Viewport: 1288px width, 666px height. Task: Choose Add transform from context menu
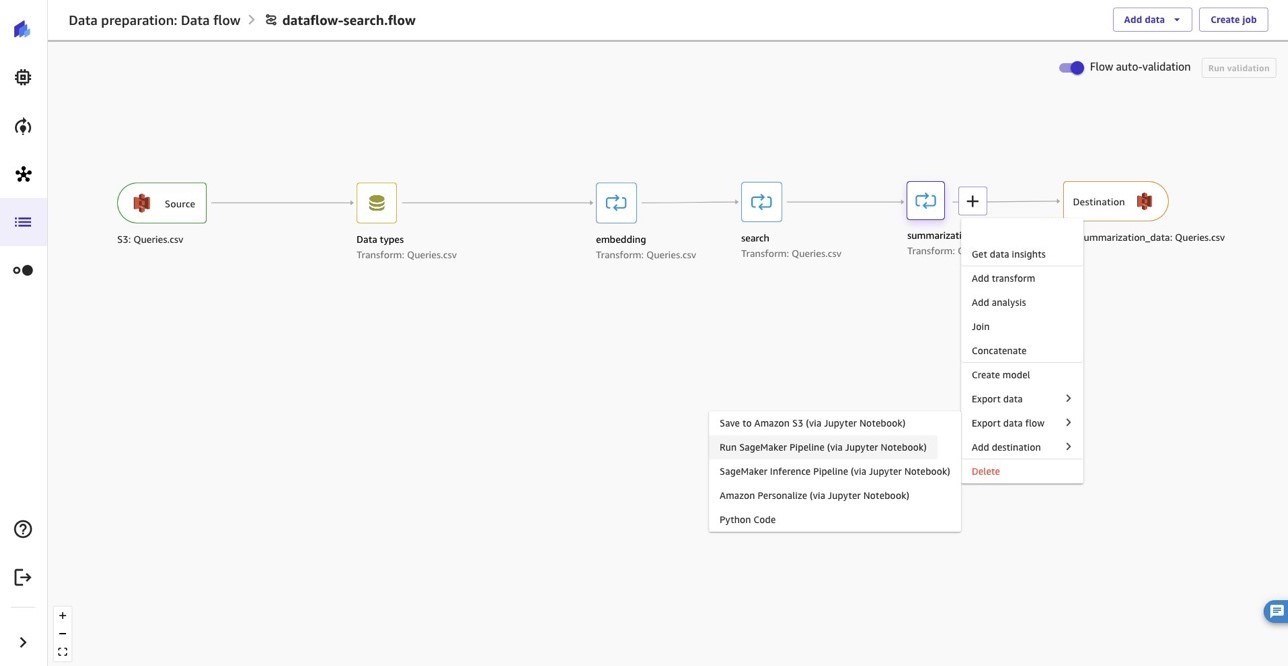(1022, 278)
